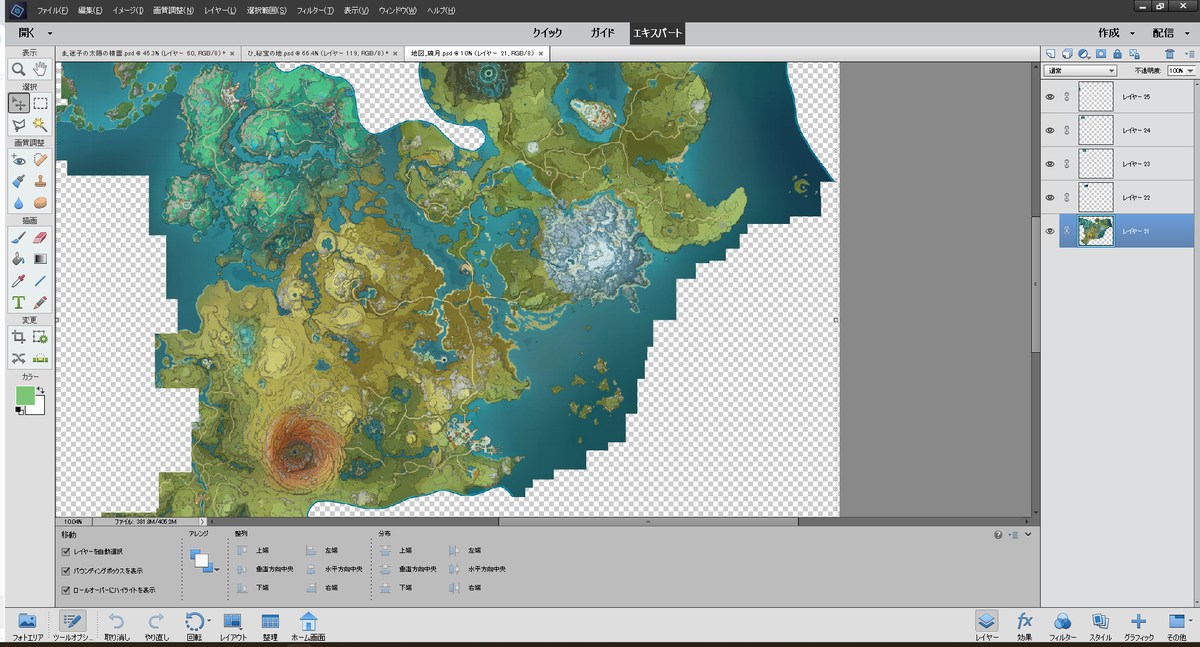Pick the Magic Wand selection tool
The width and height of the screenshot is (1200, 647).
[x=41, y=124]
